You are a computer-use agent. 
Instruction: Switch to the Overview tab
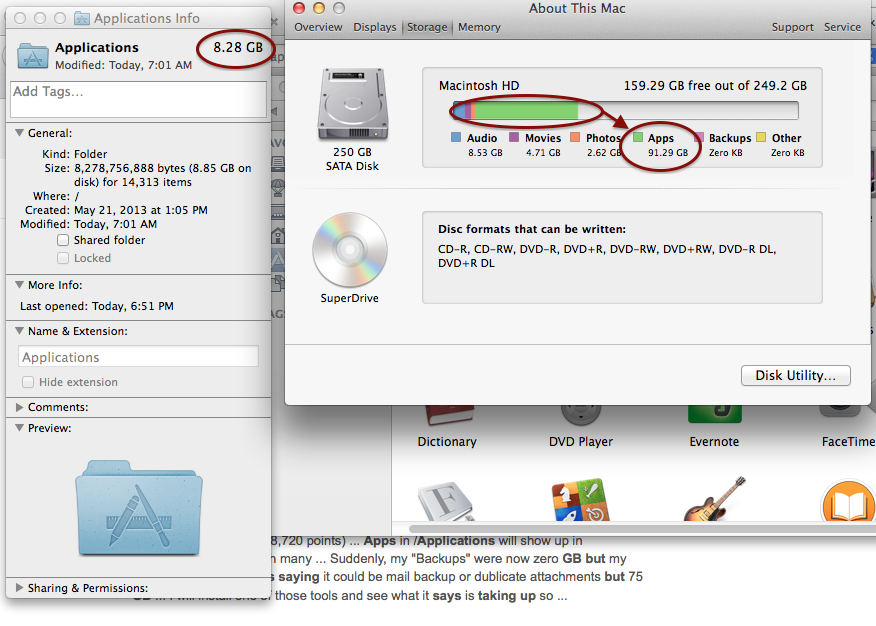tap(318, 27)
